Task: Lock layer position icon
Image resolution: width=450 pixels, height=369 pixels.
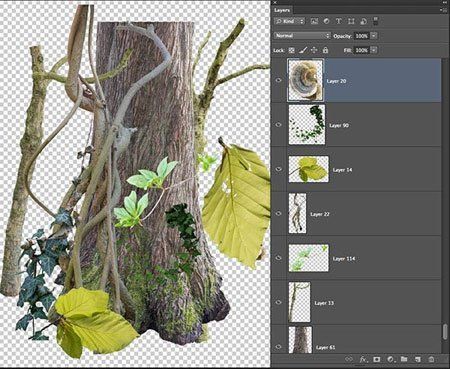Action: pyautogui.click(x=314, y=50)
